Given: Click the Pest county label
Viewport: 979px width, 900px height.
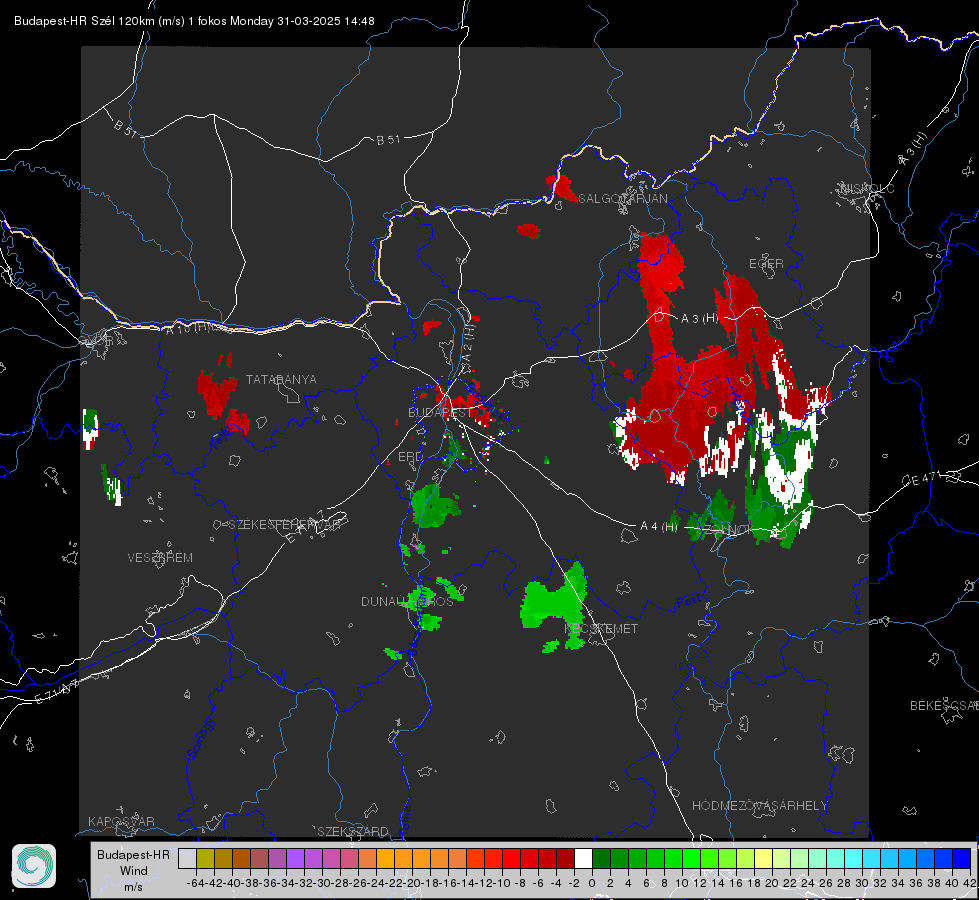Looking at the screenshot, I should (689, 602).
